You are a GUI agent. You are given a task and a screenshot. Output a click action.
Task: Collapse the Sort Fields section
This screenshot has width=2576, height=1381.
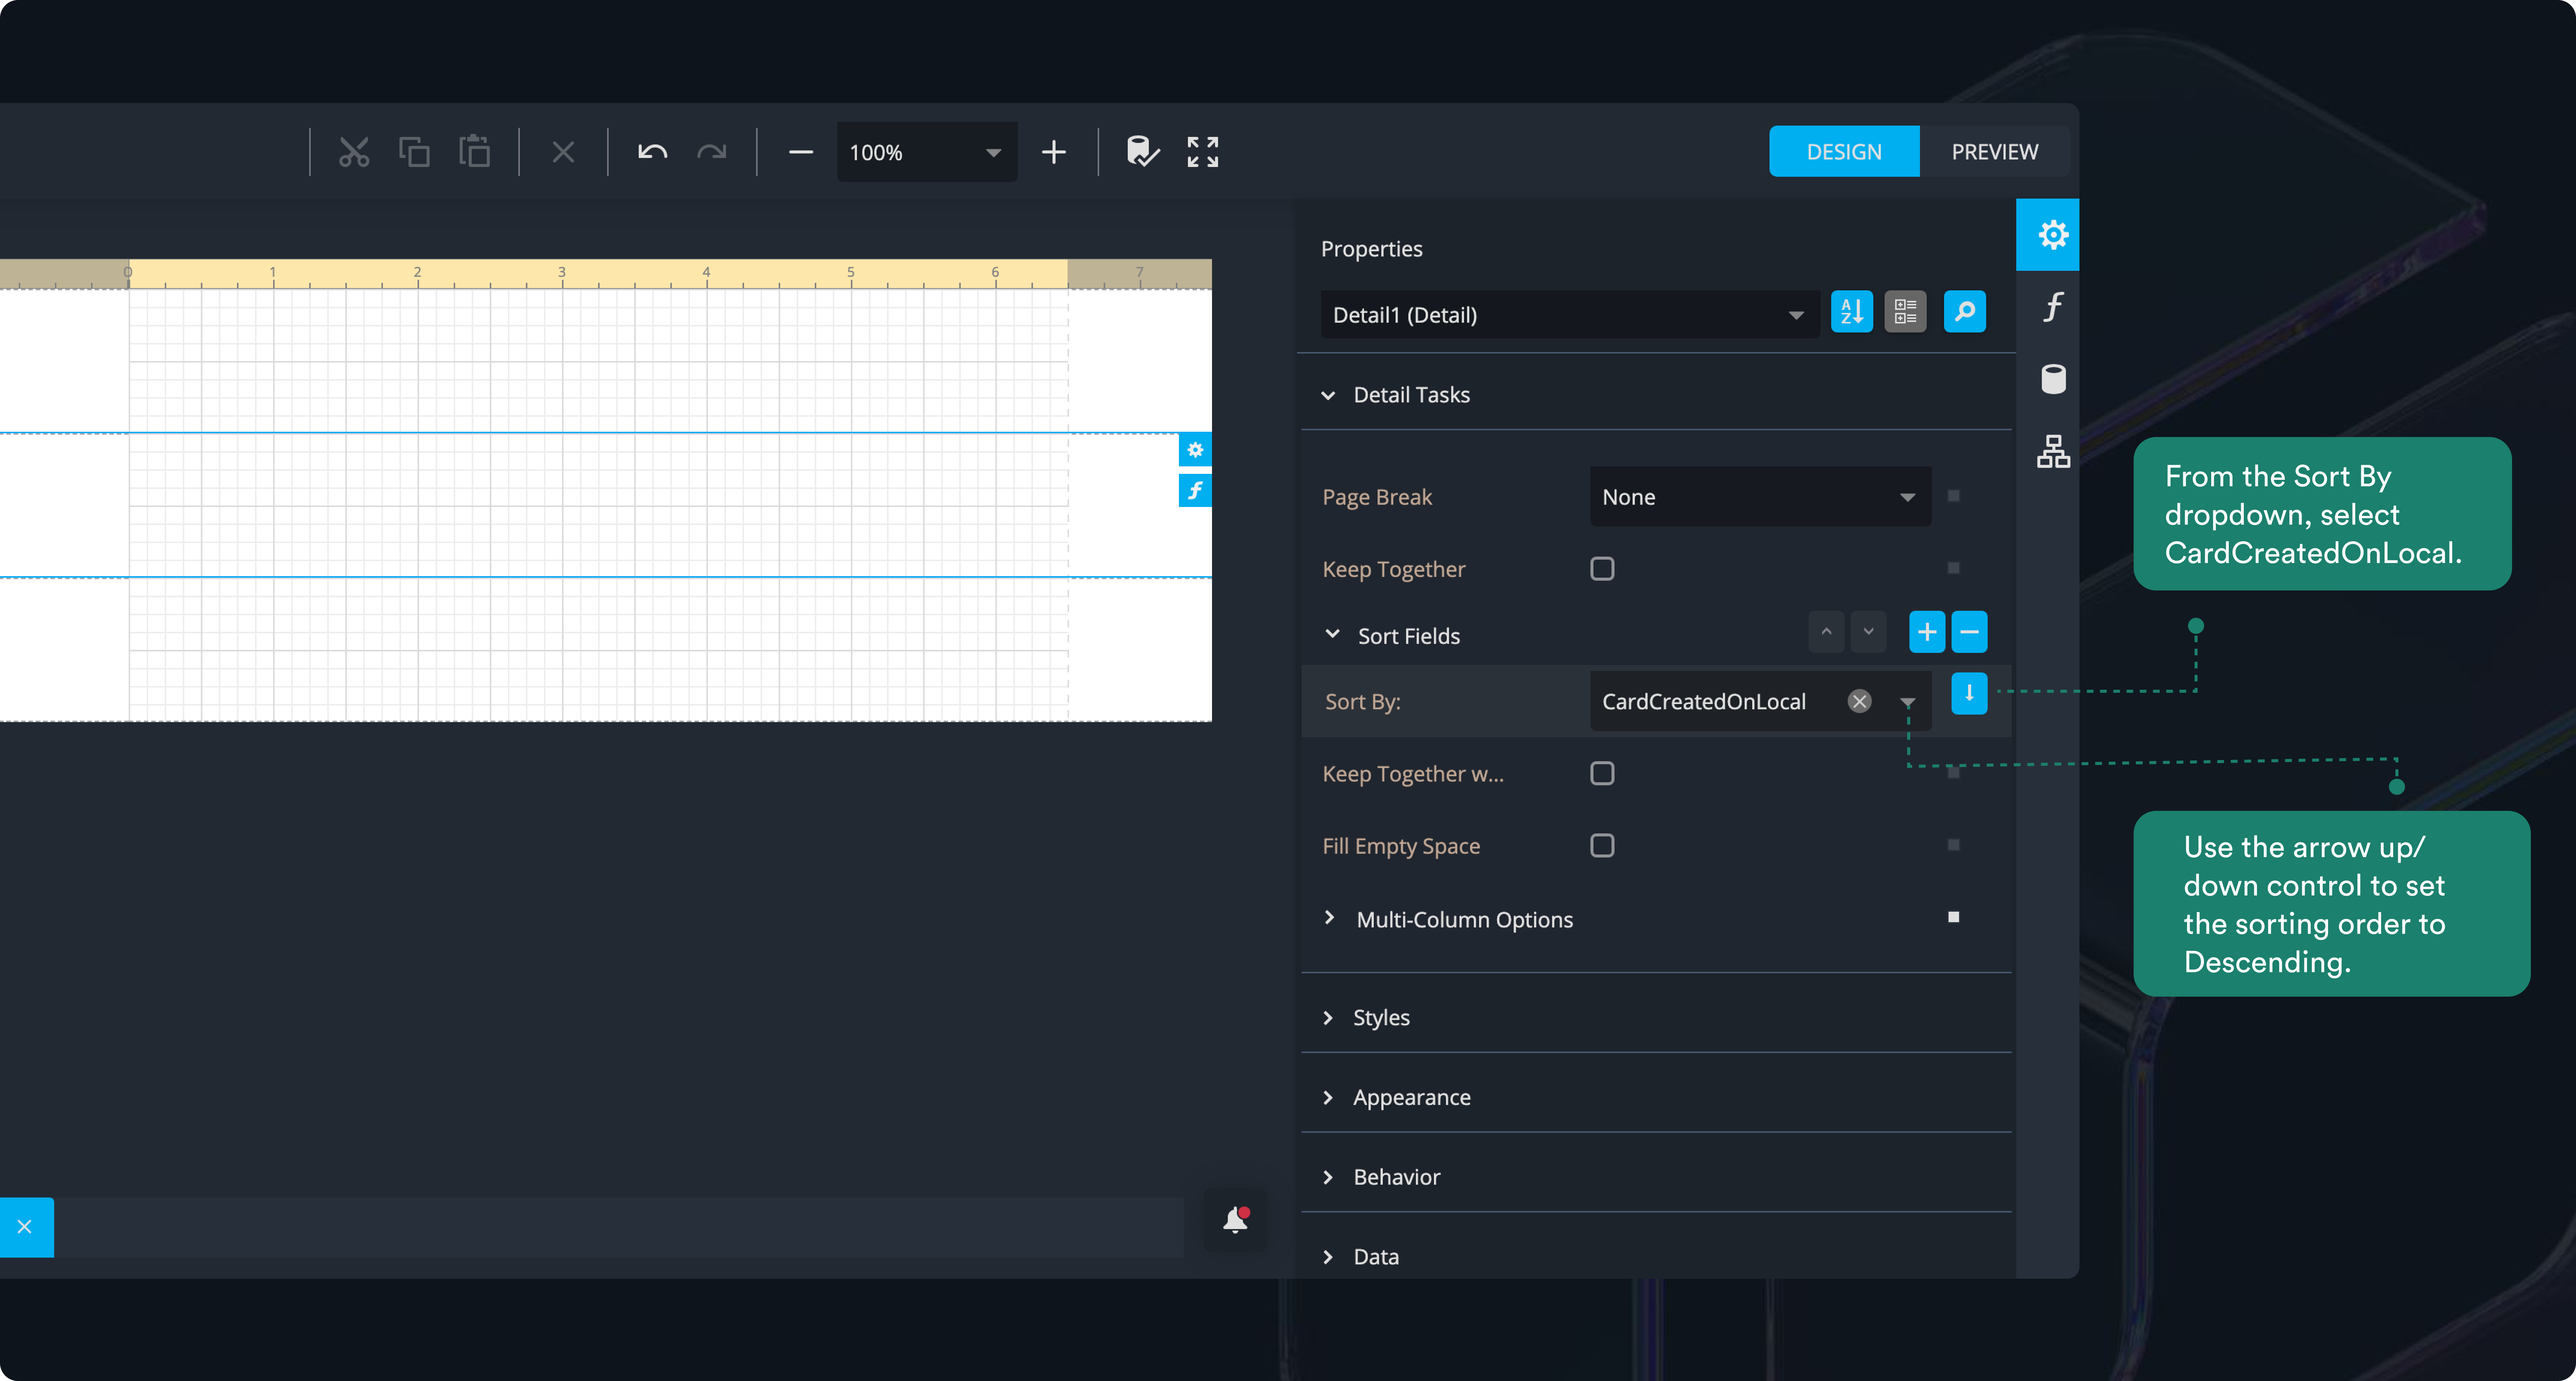[1332, 634]
